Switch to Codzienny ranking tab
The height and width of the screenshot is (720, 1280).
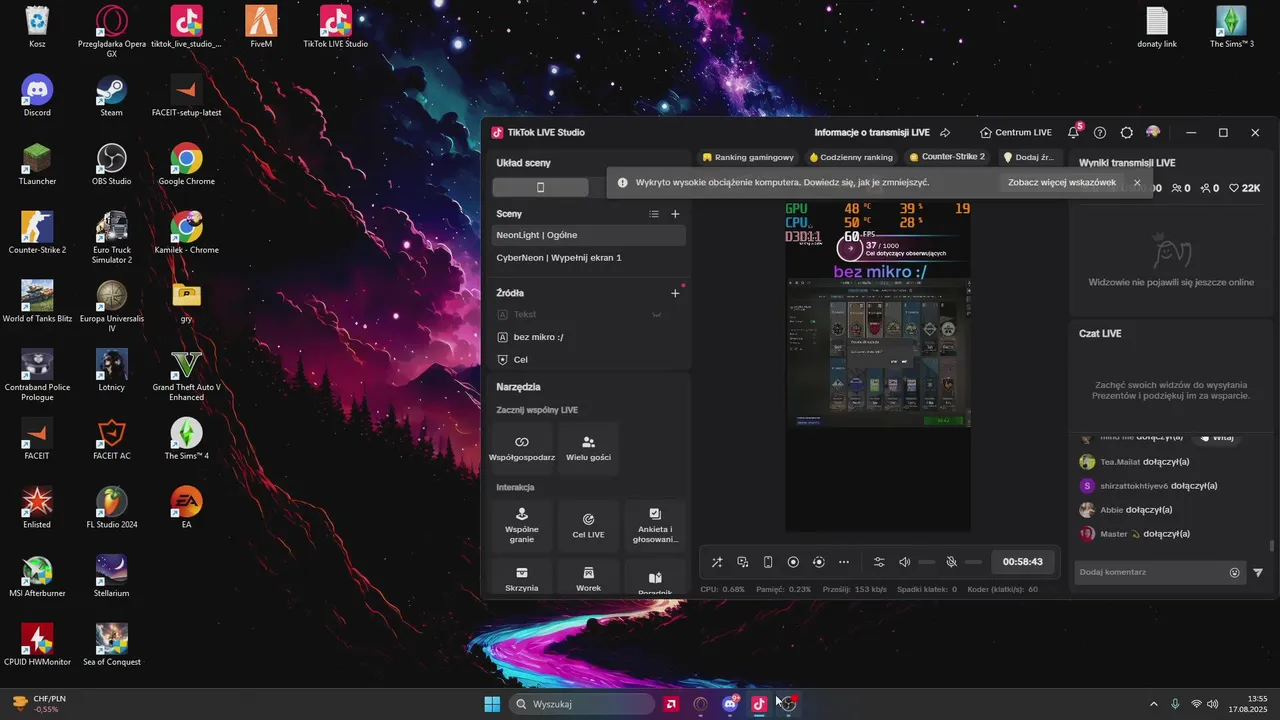[x=851, y=157]
